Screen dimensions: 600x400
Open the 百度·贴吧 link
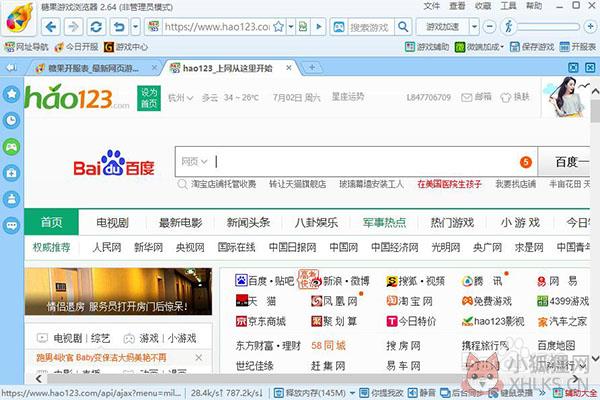coord(264,281)
